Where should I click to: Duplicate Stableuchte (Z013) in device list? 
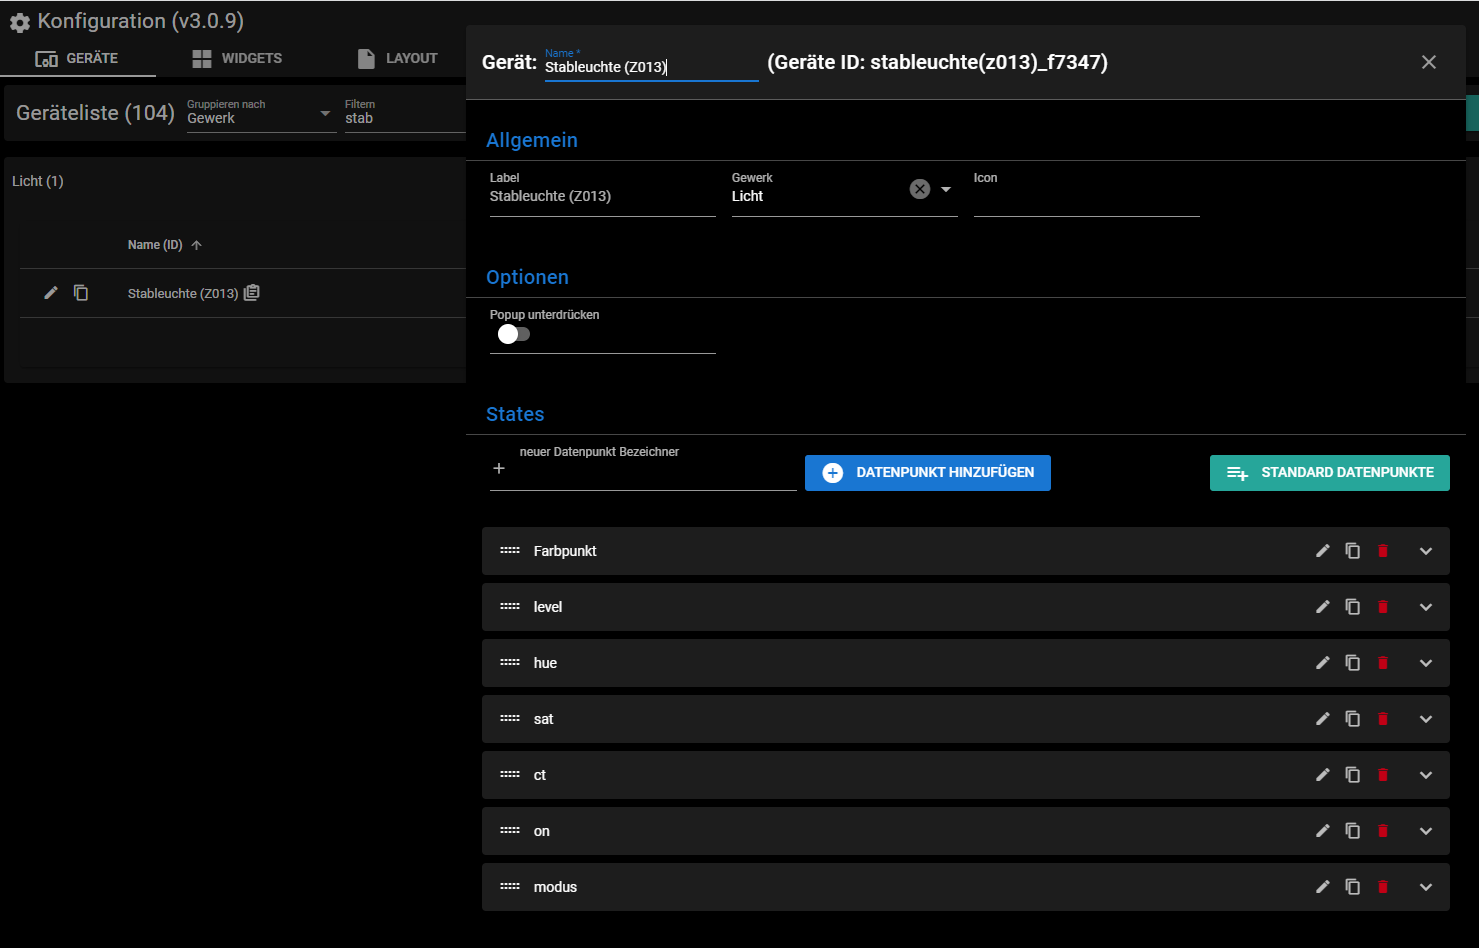pos(81,293)
